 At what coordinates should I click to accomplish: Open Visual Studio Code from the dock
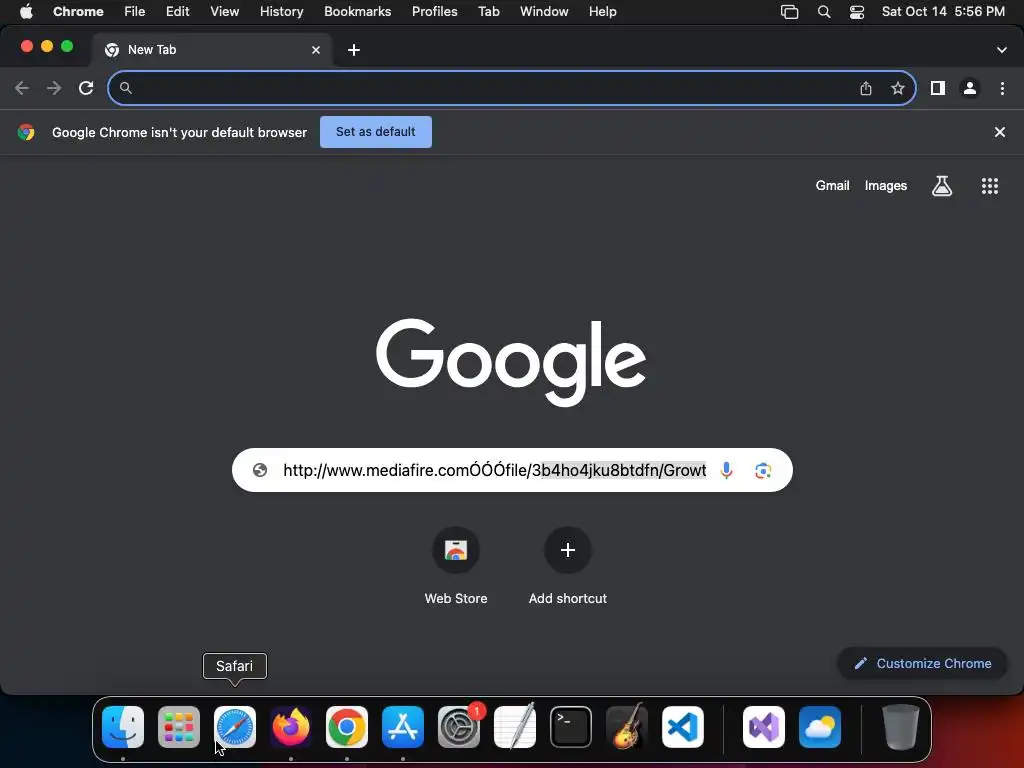[x=683, y=727]
